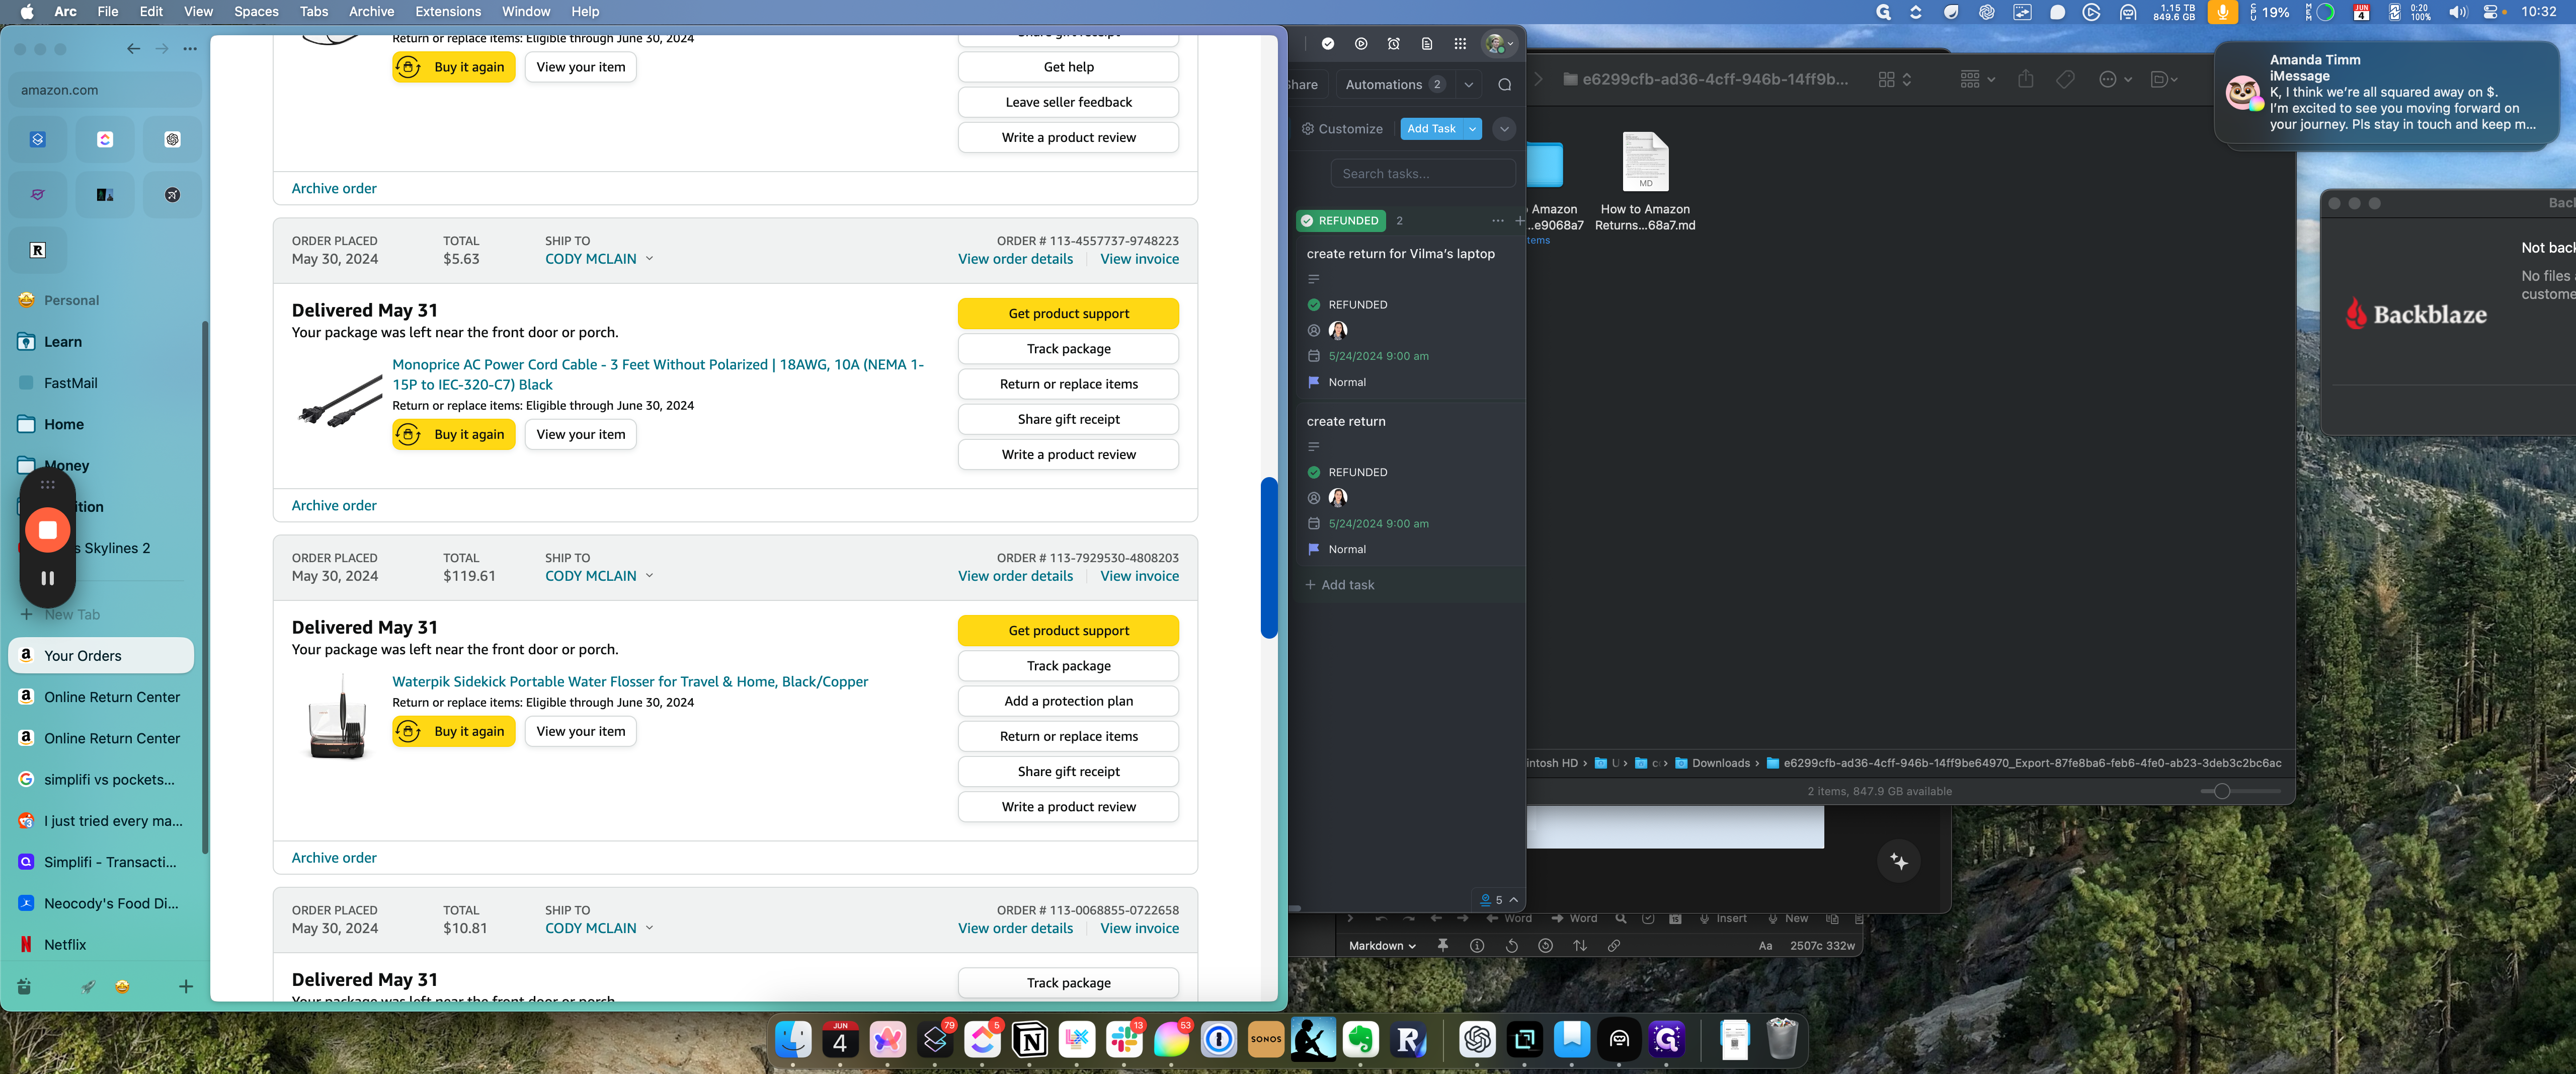Image resolution: width=2576 pixels, height=1074 pixels.
Task: Open Arc's sidebar more options menu
Action: pyautogui.click(x=190, y=48)
